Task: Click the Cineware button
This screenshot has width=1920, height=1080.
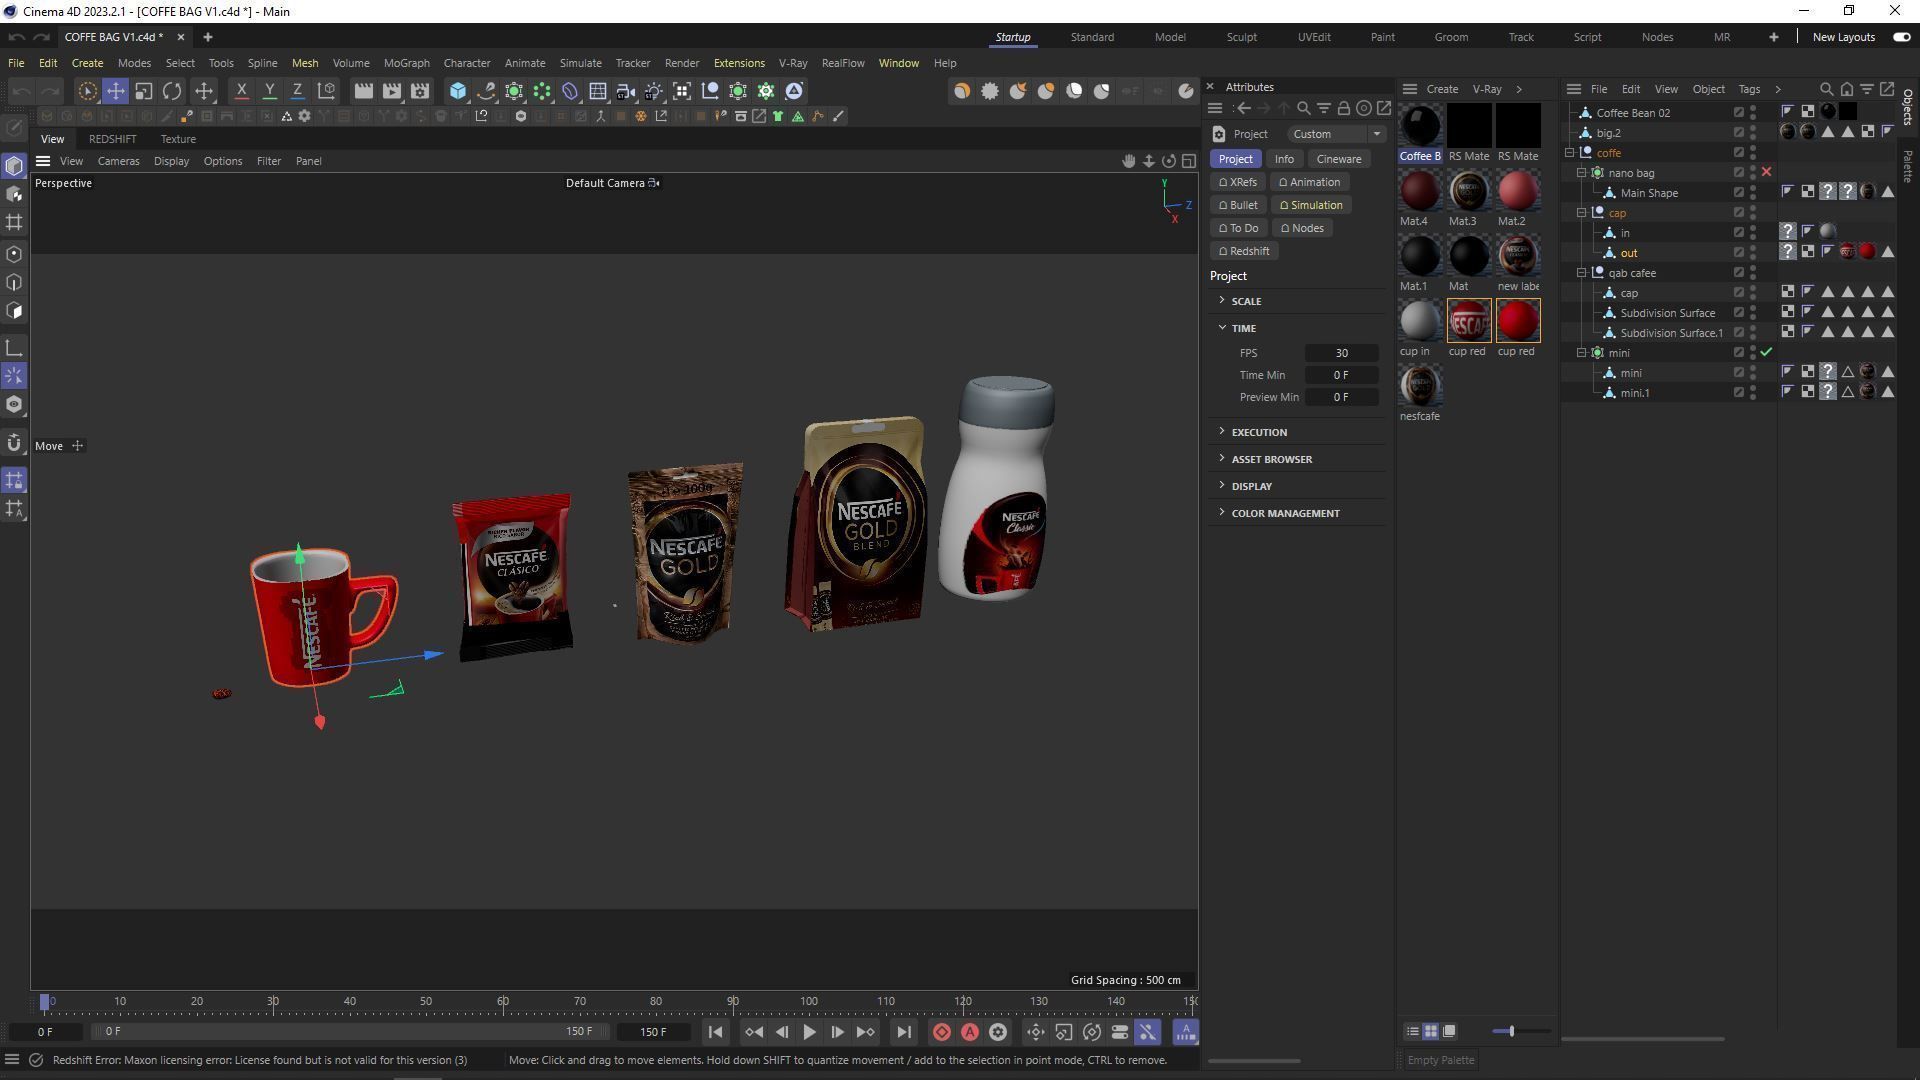Action: tap(1338, 159)
